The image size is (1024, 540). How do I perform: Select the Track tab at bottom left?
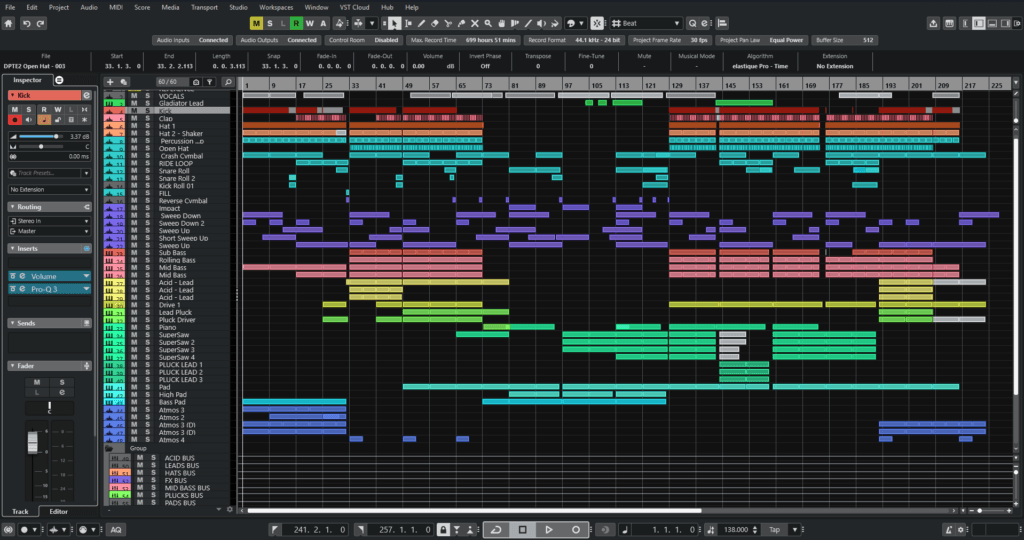(x=20, y=512)
